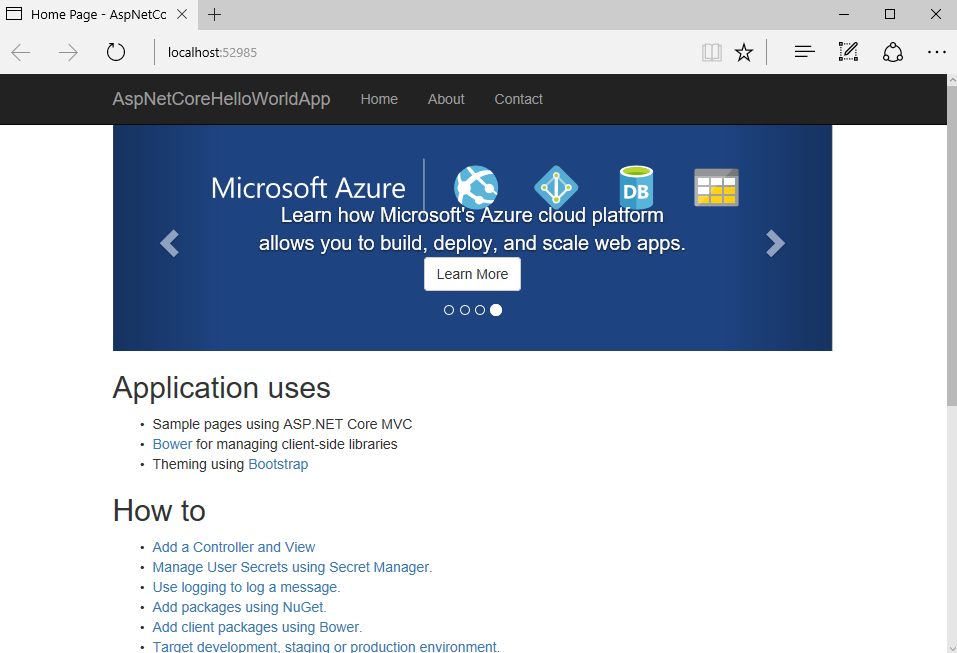Select the Home Page - AspNetCo tab
Image resolution: width=957 pixels, height=653 pixels.
pyautogui.click(x=99, y=15)
